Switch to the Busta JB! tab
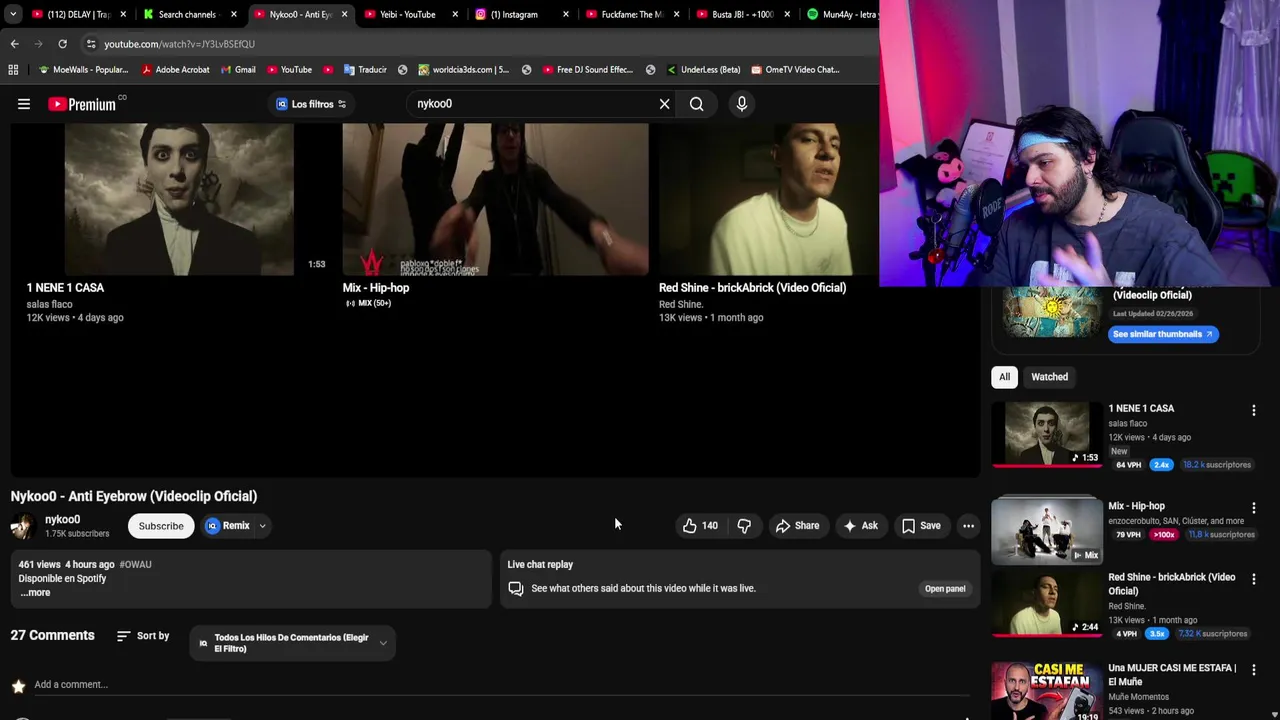The height and width of the screenshot is (720, 1280). click(x=741, y=14)
